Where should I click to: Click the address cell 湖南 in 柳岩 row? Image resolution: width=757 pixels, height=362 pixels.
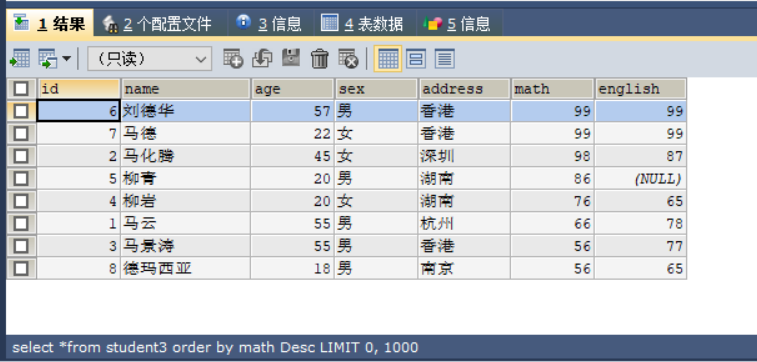[x=464, y=201]
